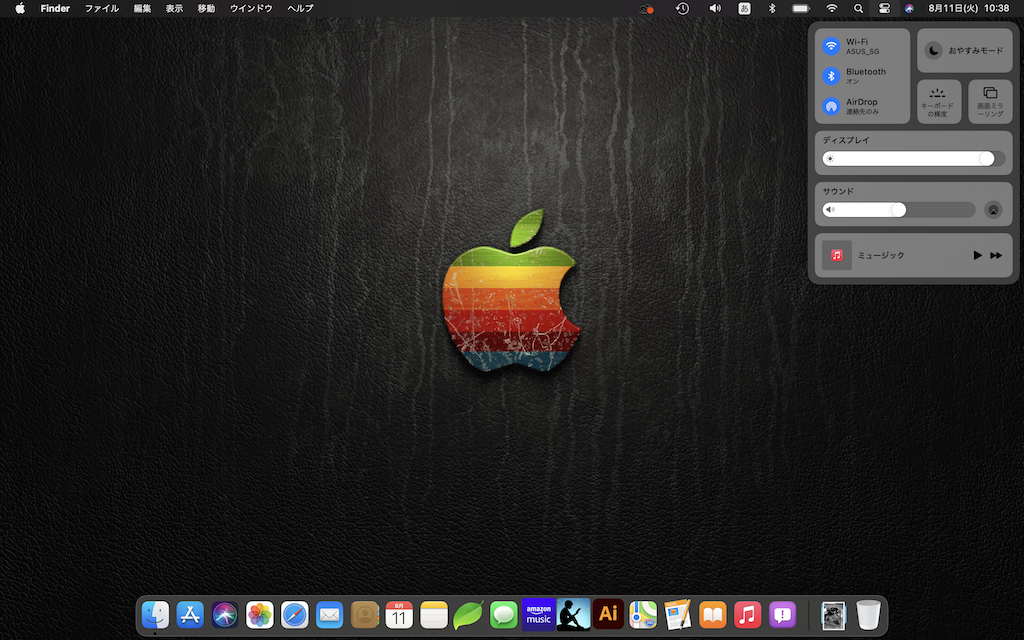The image size is (1024, 640).
Task: Open the Calendar app showing 11
Action: [x=399, y=615]
